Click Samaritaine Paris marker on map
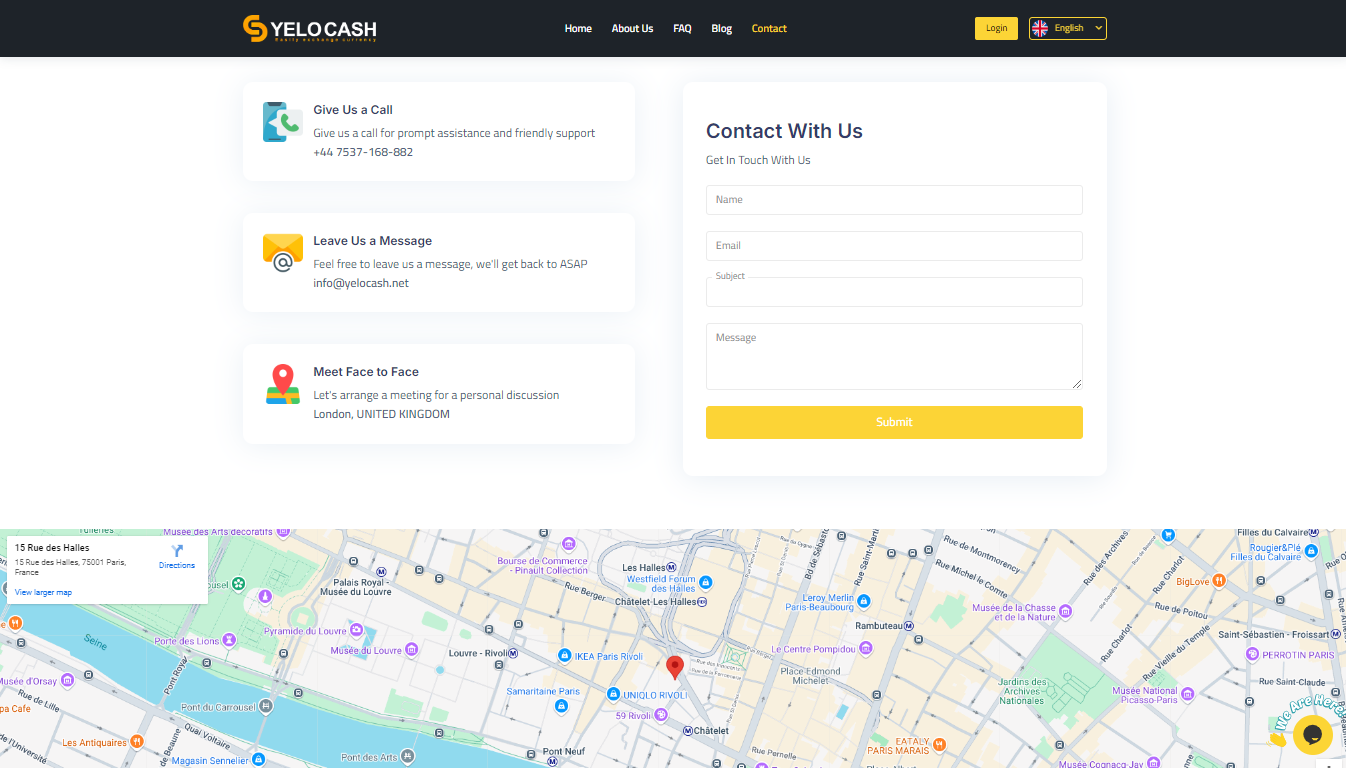The image size is (1346, 768). [560, 706]
